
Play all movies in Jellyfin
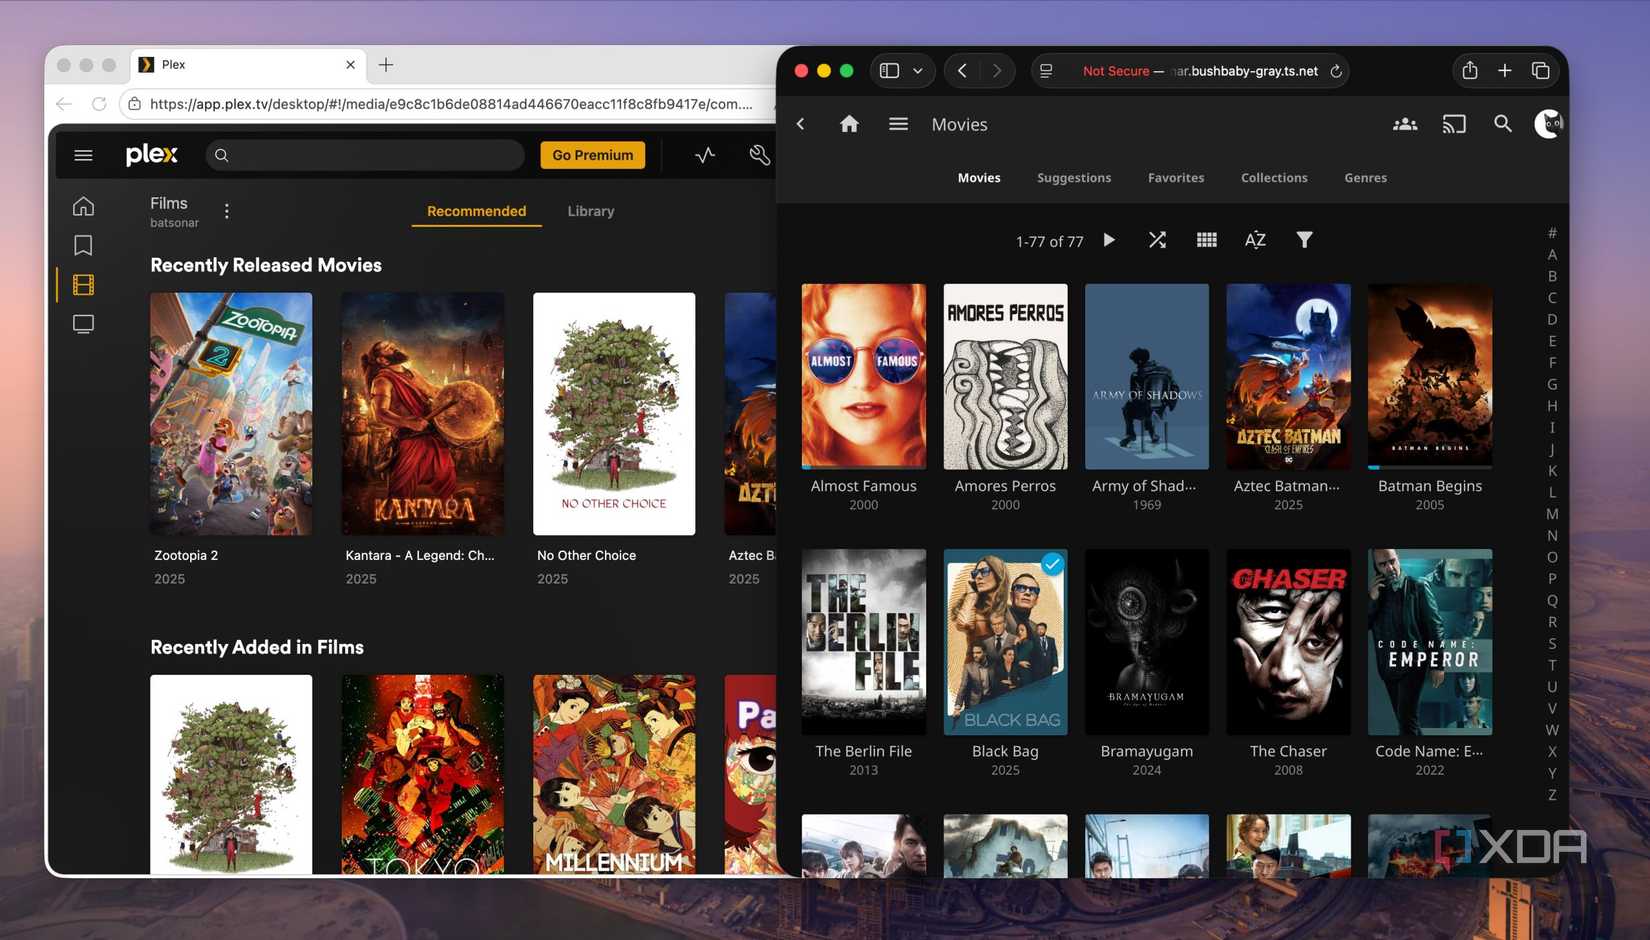point(1109,240)
